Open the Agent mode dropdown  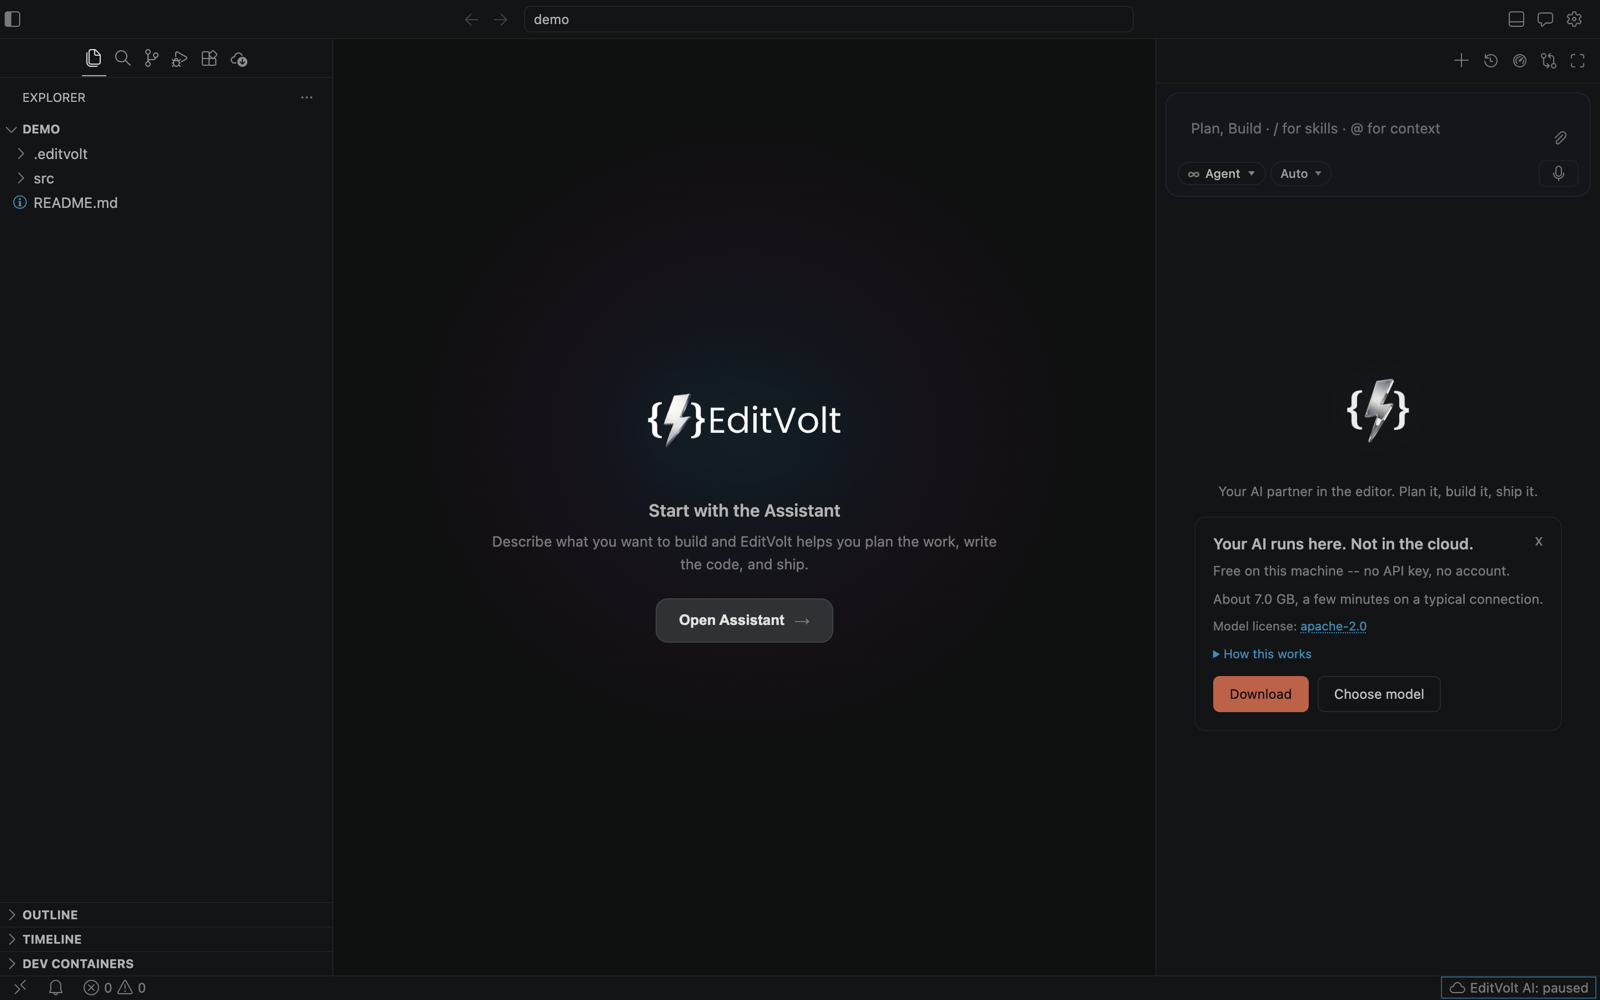(1221, 174)
